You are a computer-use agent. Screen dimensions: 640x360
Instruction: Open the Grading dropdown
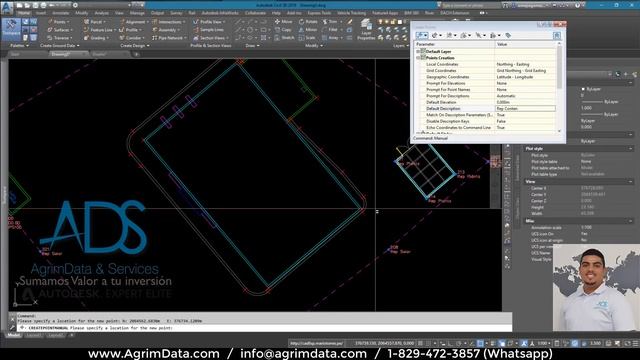(x=96, y=38)
